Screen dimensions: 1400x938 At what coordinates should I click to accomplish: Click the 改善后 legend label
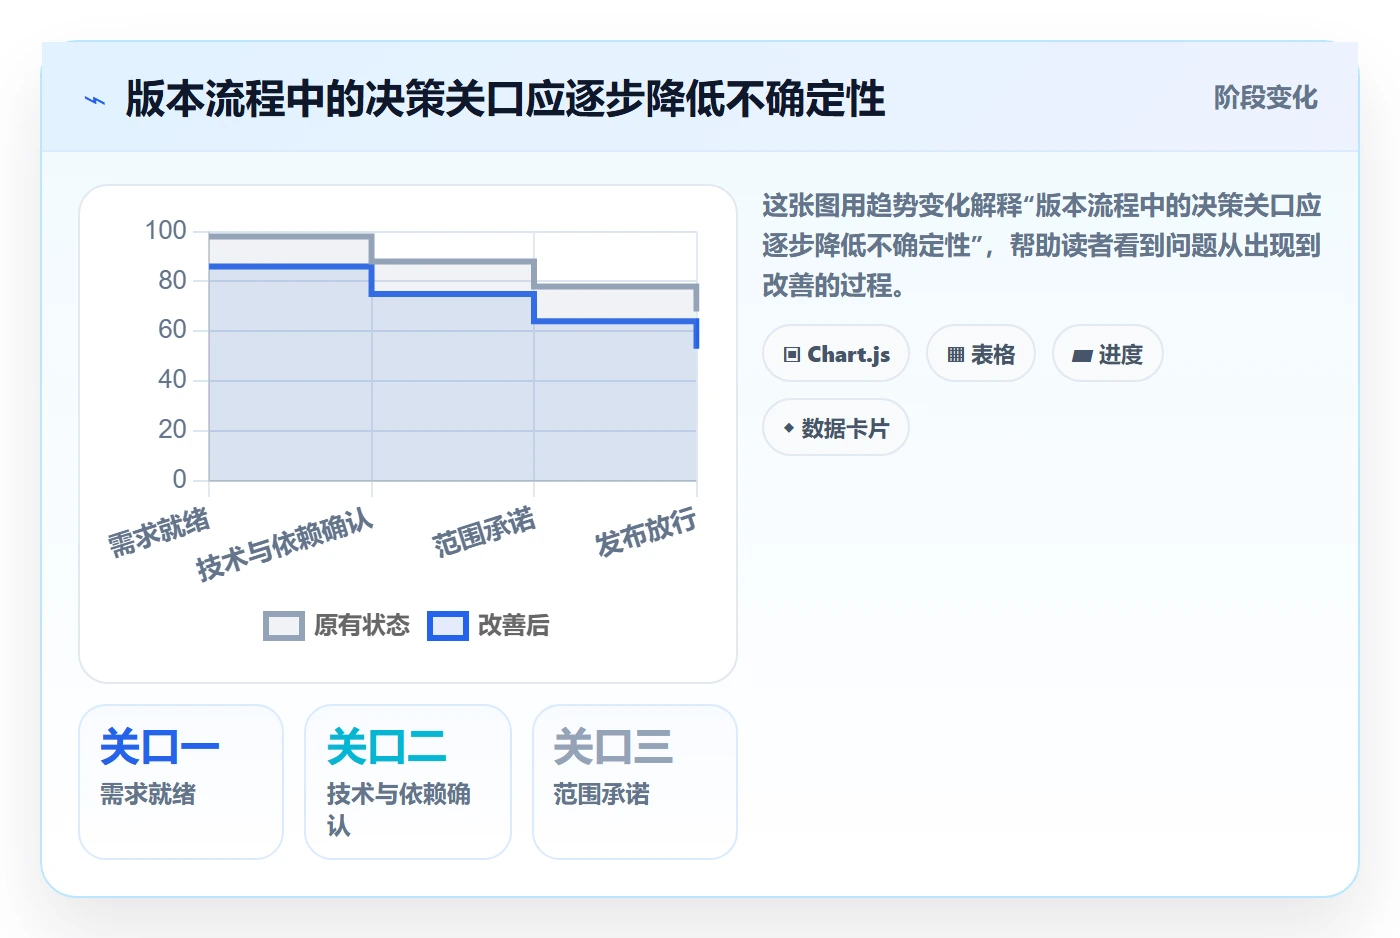(514, 626)
